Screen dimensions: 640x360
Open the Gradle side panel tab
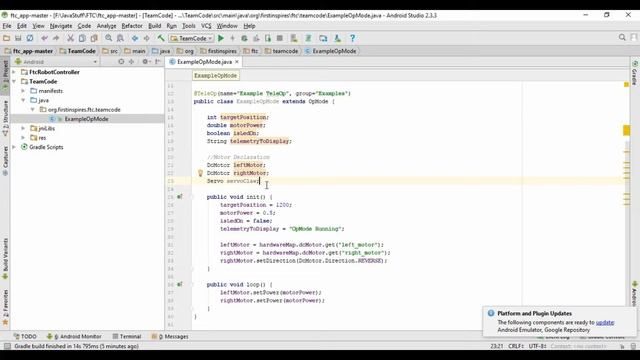[635, 73]
